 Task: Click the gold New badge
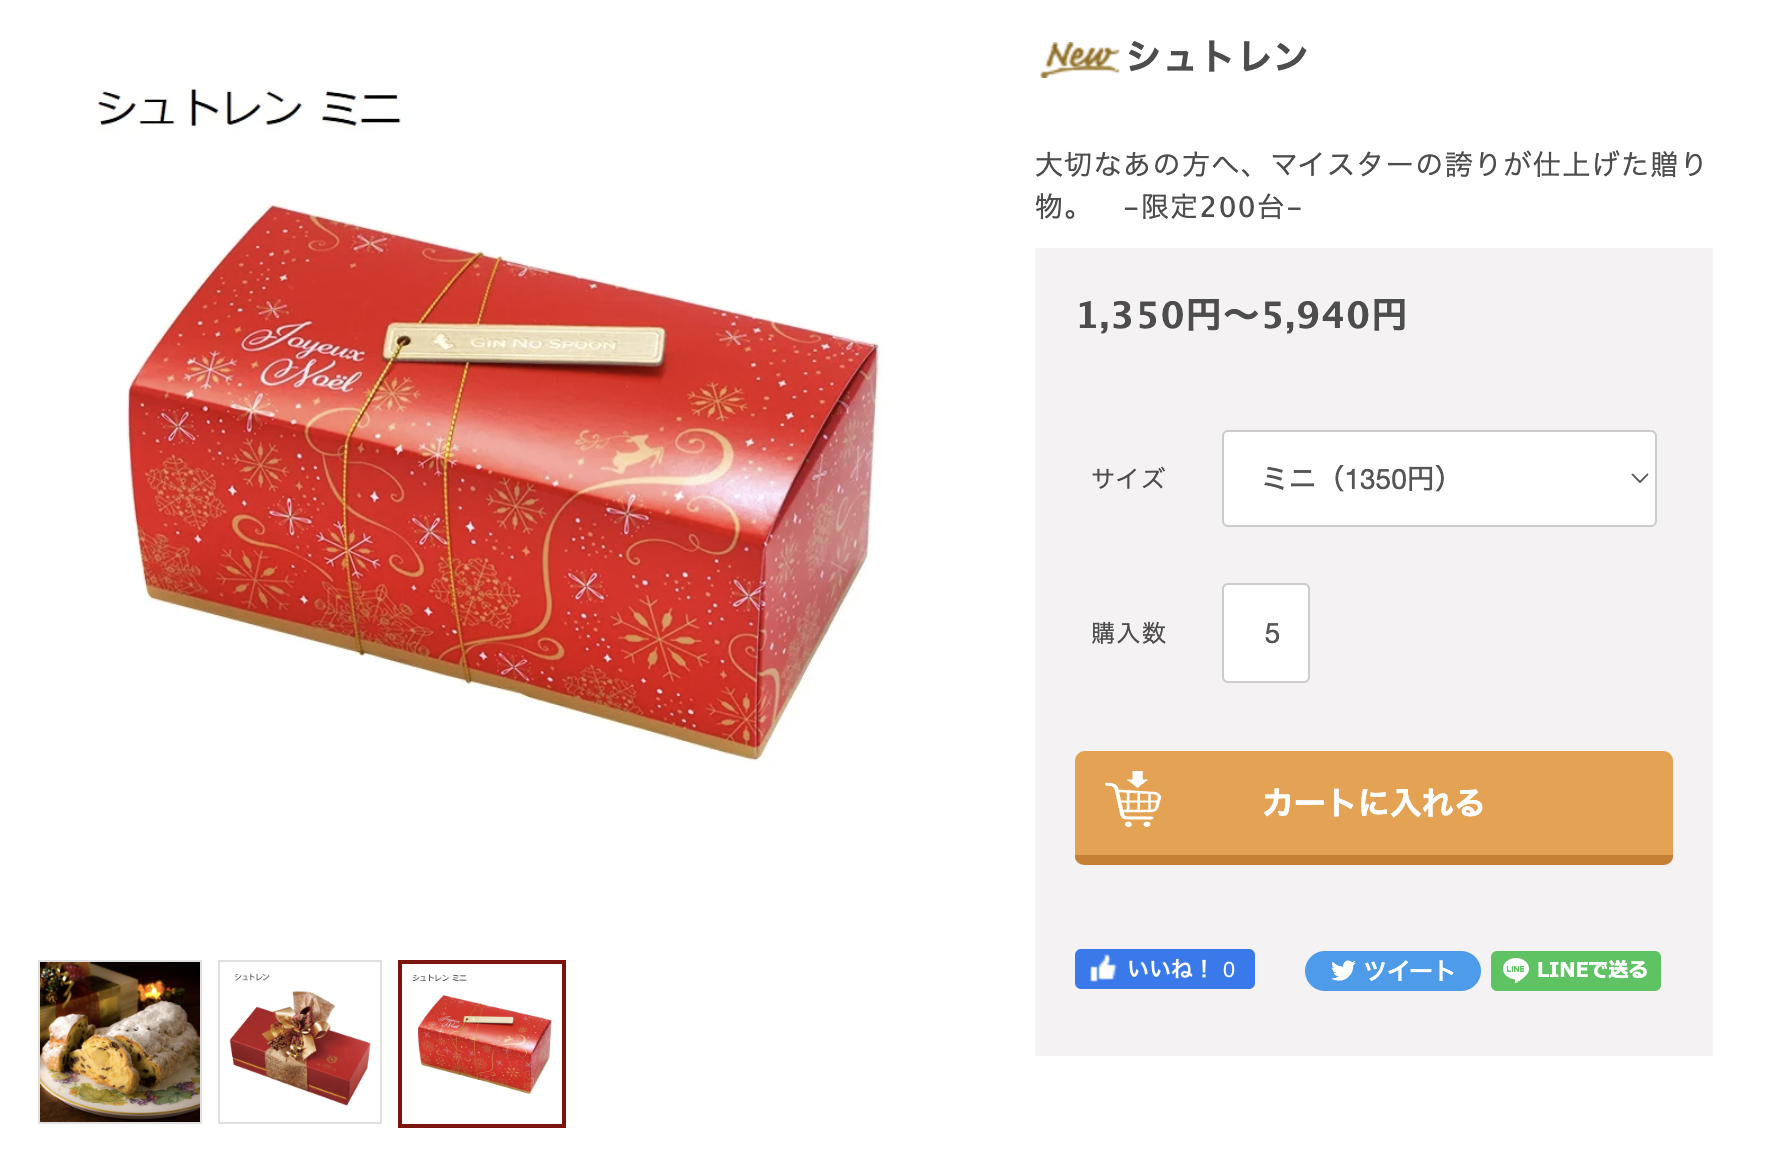[1080, 58]
